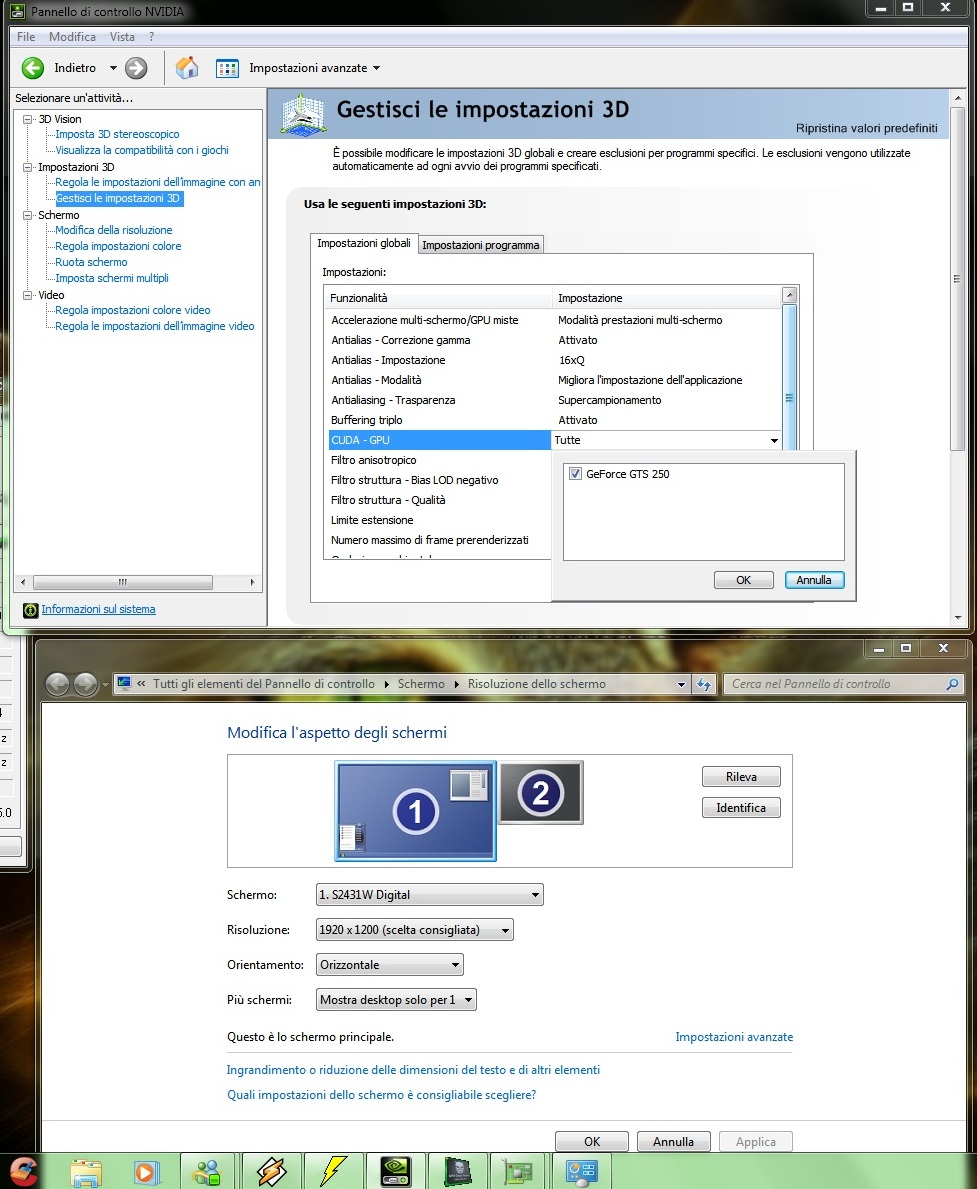Open the Risoluzione dropdown

click(x=414, y=930)
